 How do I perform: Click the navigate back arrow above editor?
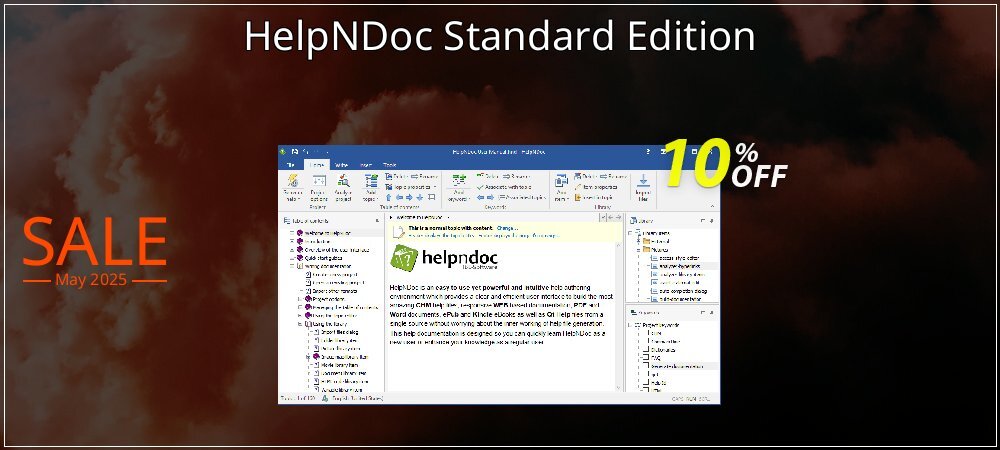click(x=610, y=217)
